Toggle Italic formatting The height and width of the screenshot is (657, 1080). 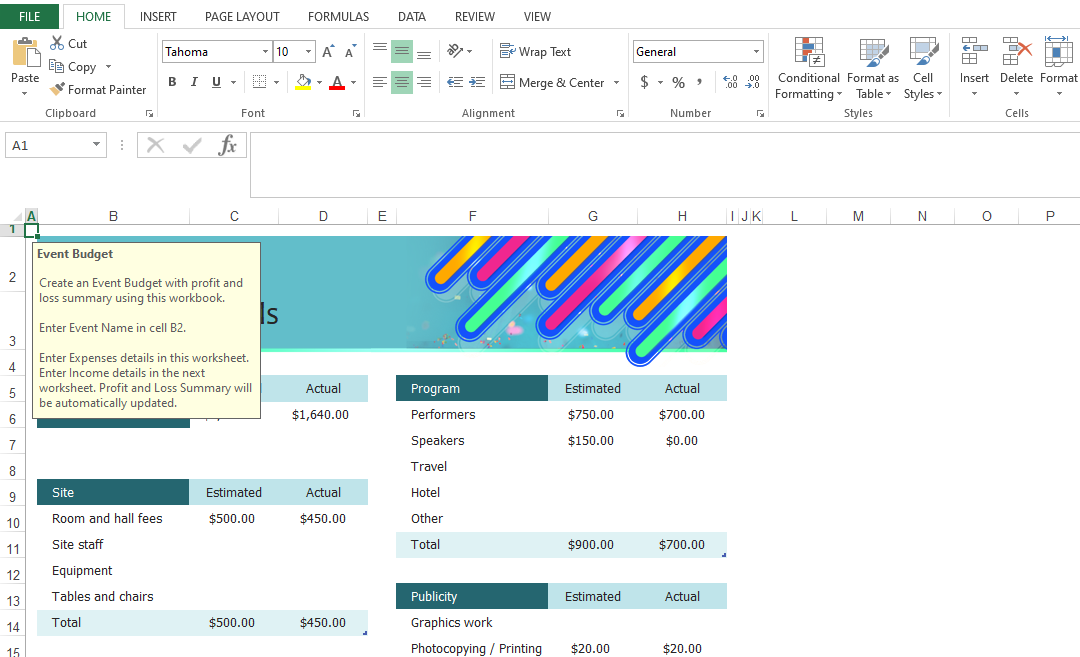[x=194, y=82]
